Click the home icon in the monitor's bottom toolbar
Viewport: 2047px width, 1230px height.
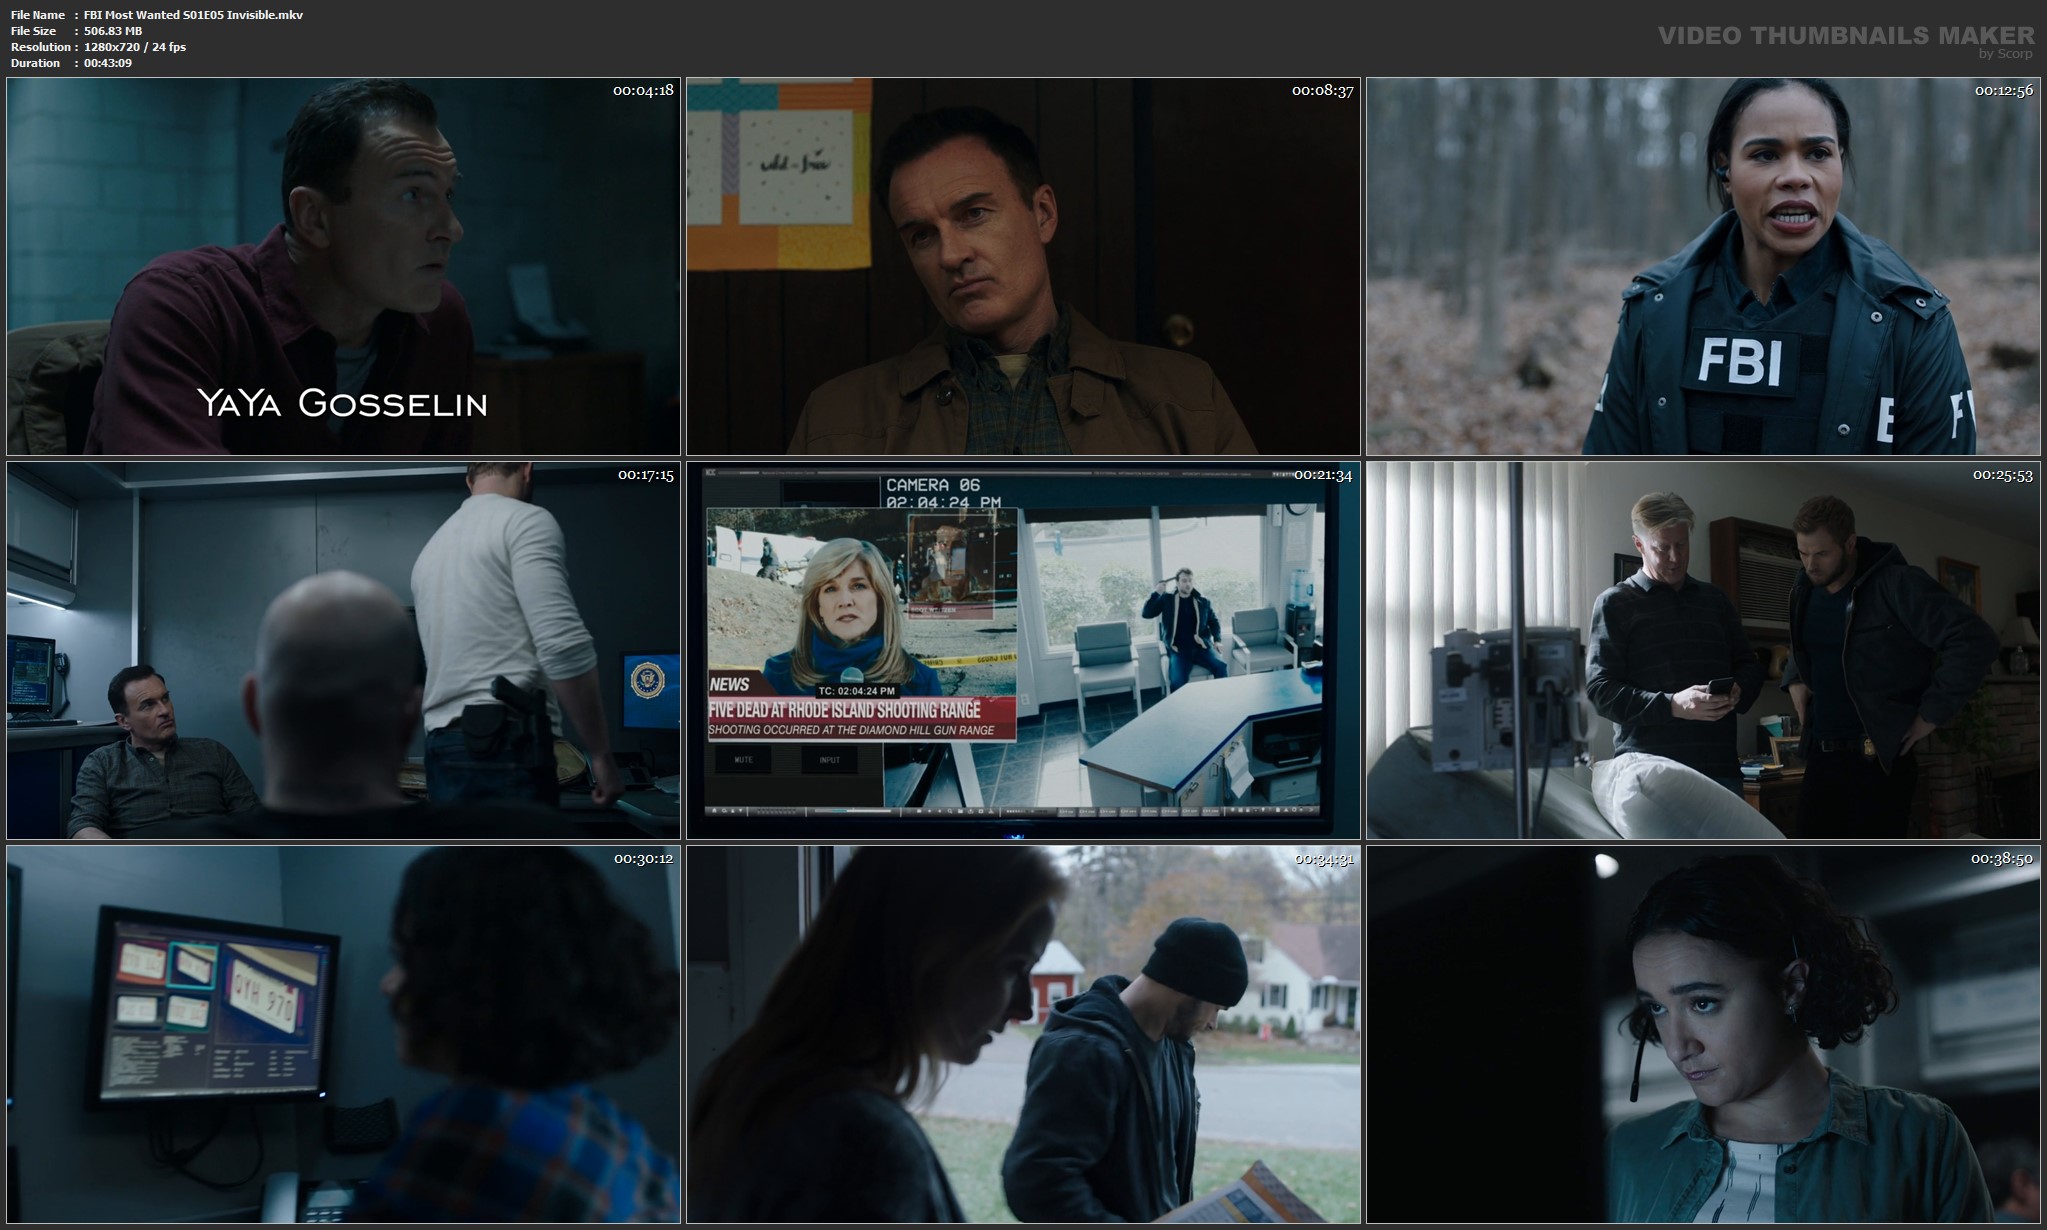pyautogui.click(x=714, y=811)
